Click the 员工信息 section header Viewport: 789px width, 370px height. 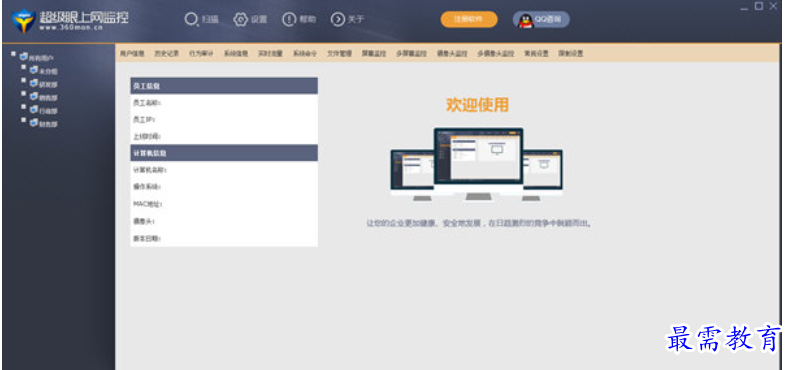point(224,86)
